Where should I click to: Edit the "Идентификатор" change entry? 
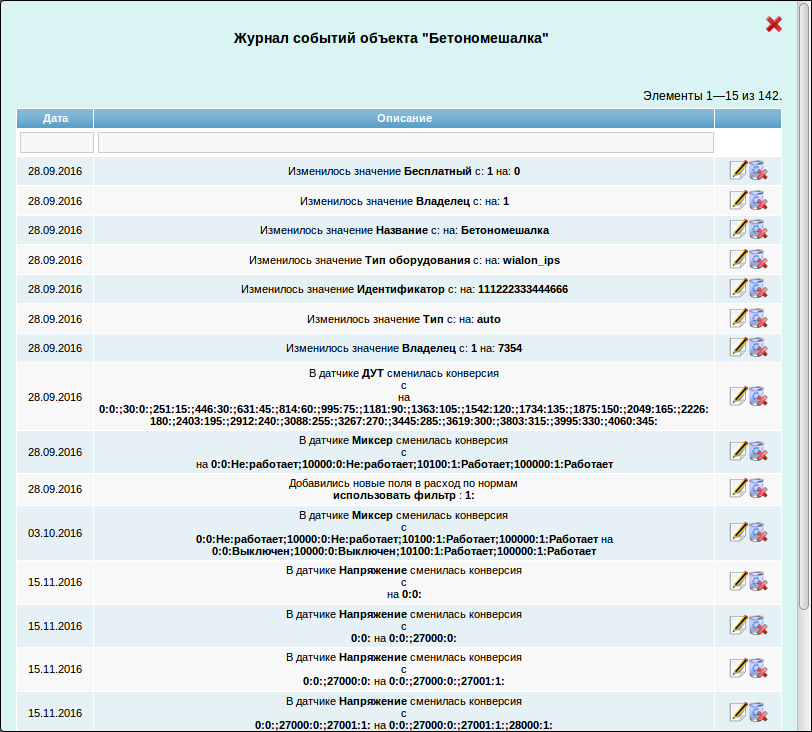pos(738,288)
